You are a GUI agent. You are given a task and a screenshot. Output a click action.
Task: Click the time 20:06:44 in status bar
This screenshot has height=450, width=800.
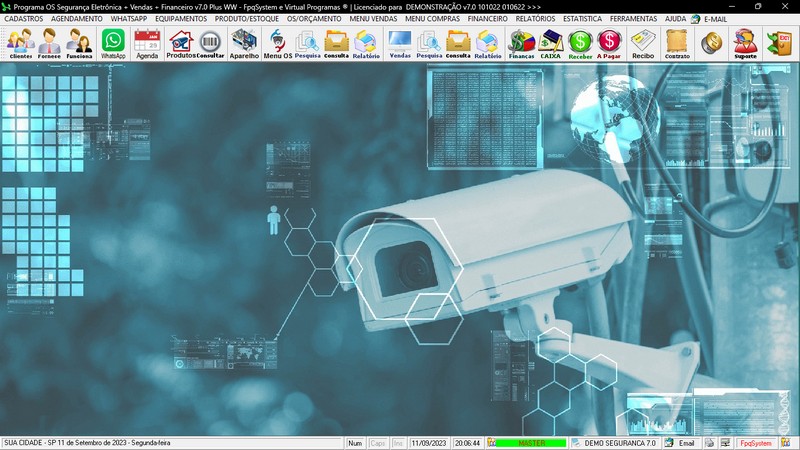coord(467,443)
